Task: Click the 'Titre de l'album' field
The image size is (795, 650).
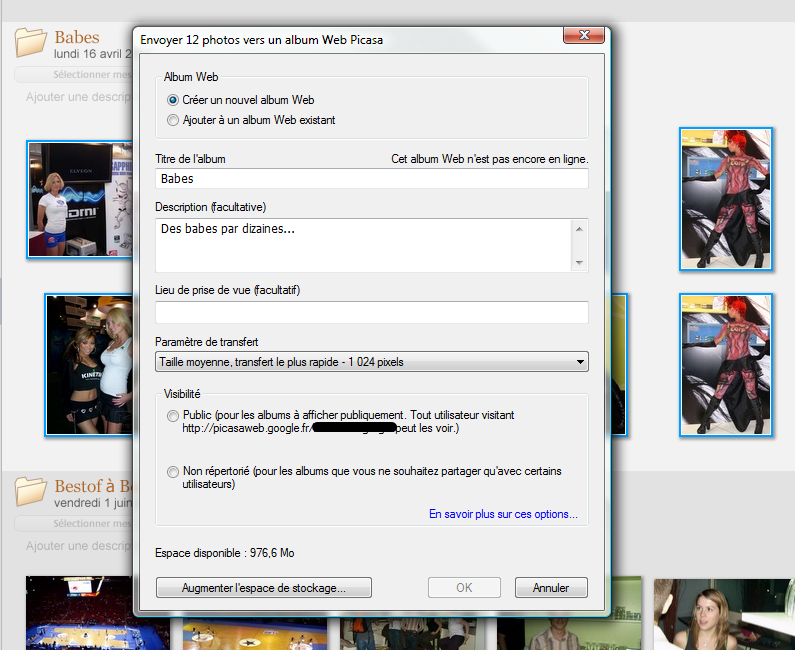Action: (372, 178)
